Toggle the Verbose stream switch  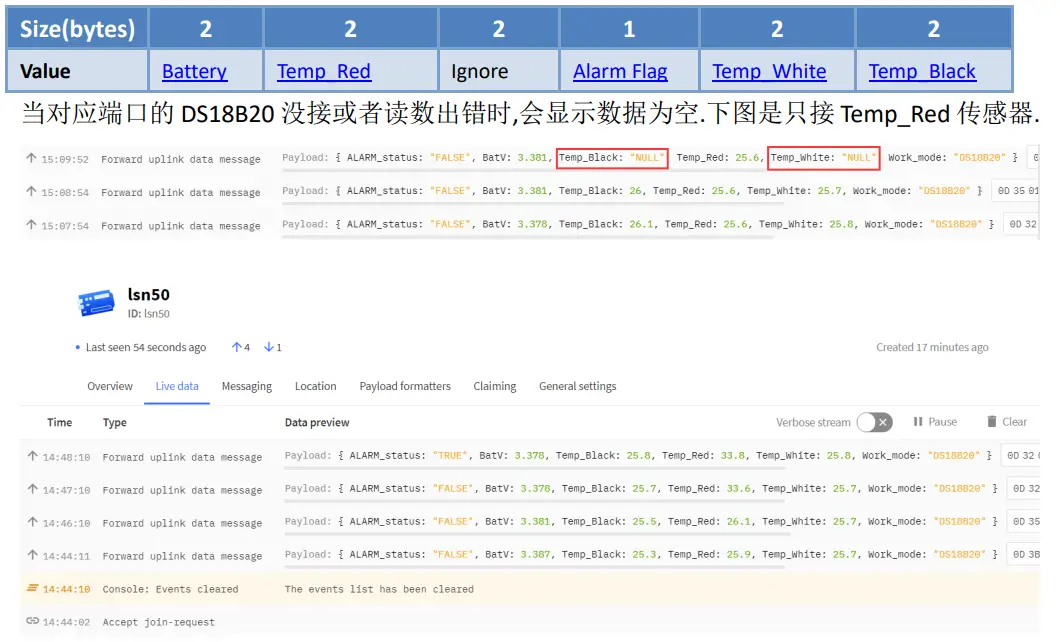click(874, 422)
